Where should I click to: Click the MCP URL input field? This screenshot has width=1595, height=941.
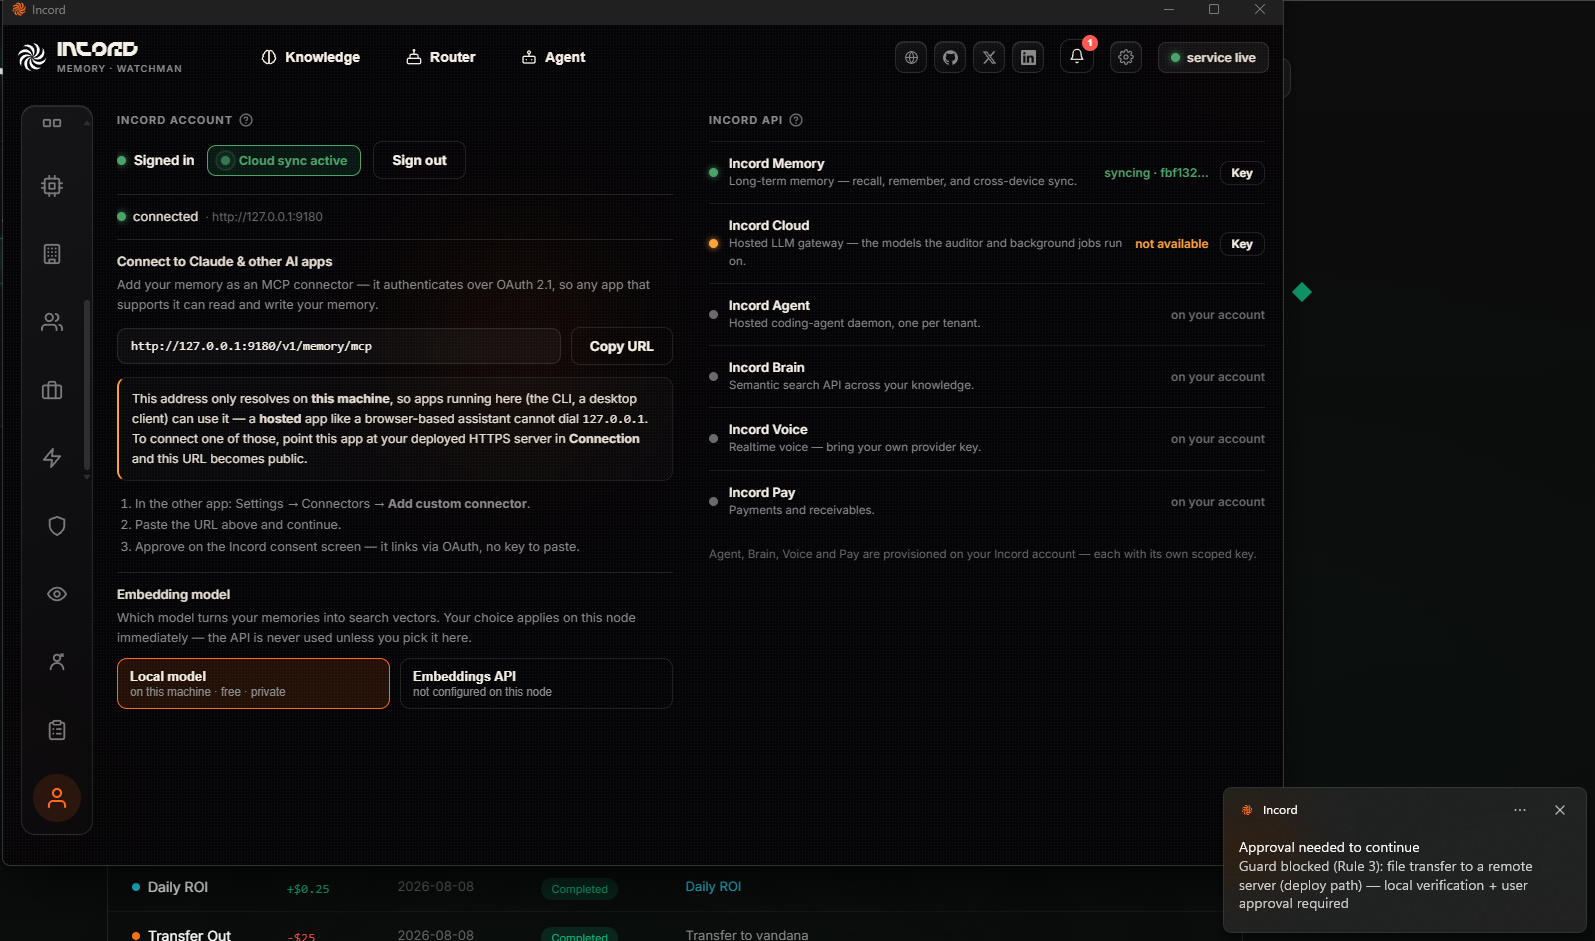pos(339,346)
